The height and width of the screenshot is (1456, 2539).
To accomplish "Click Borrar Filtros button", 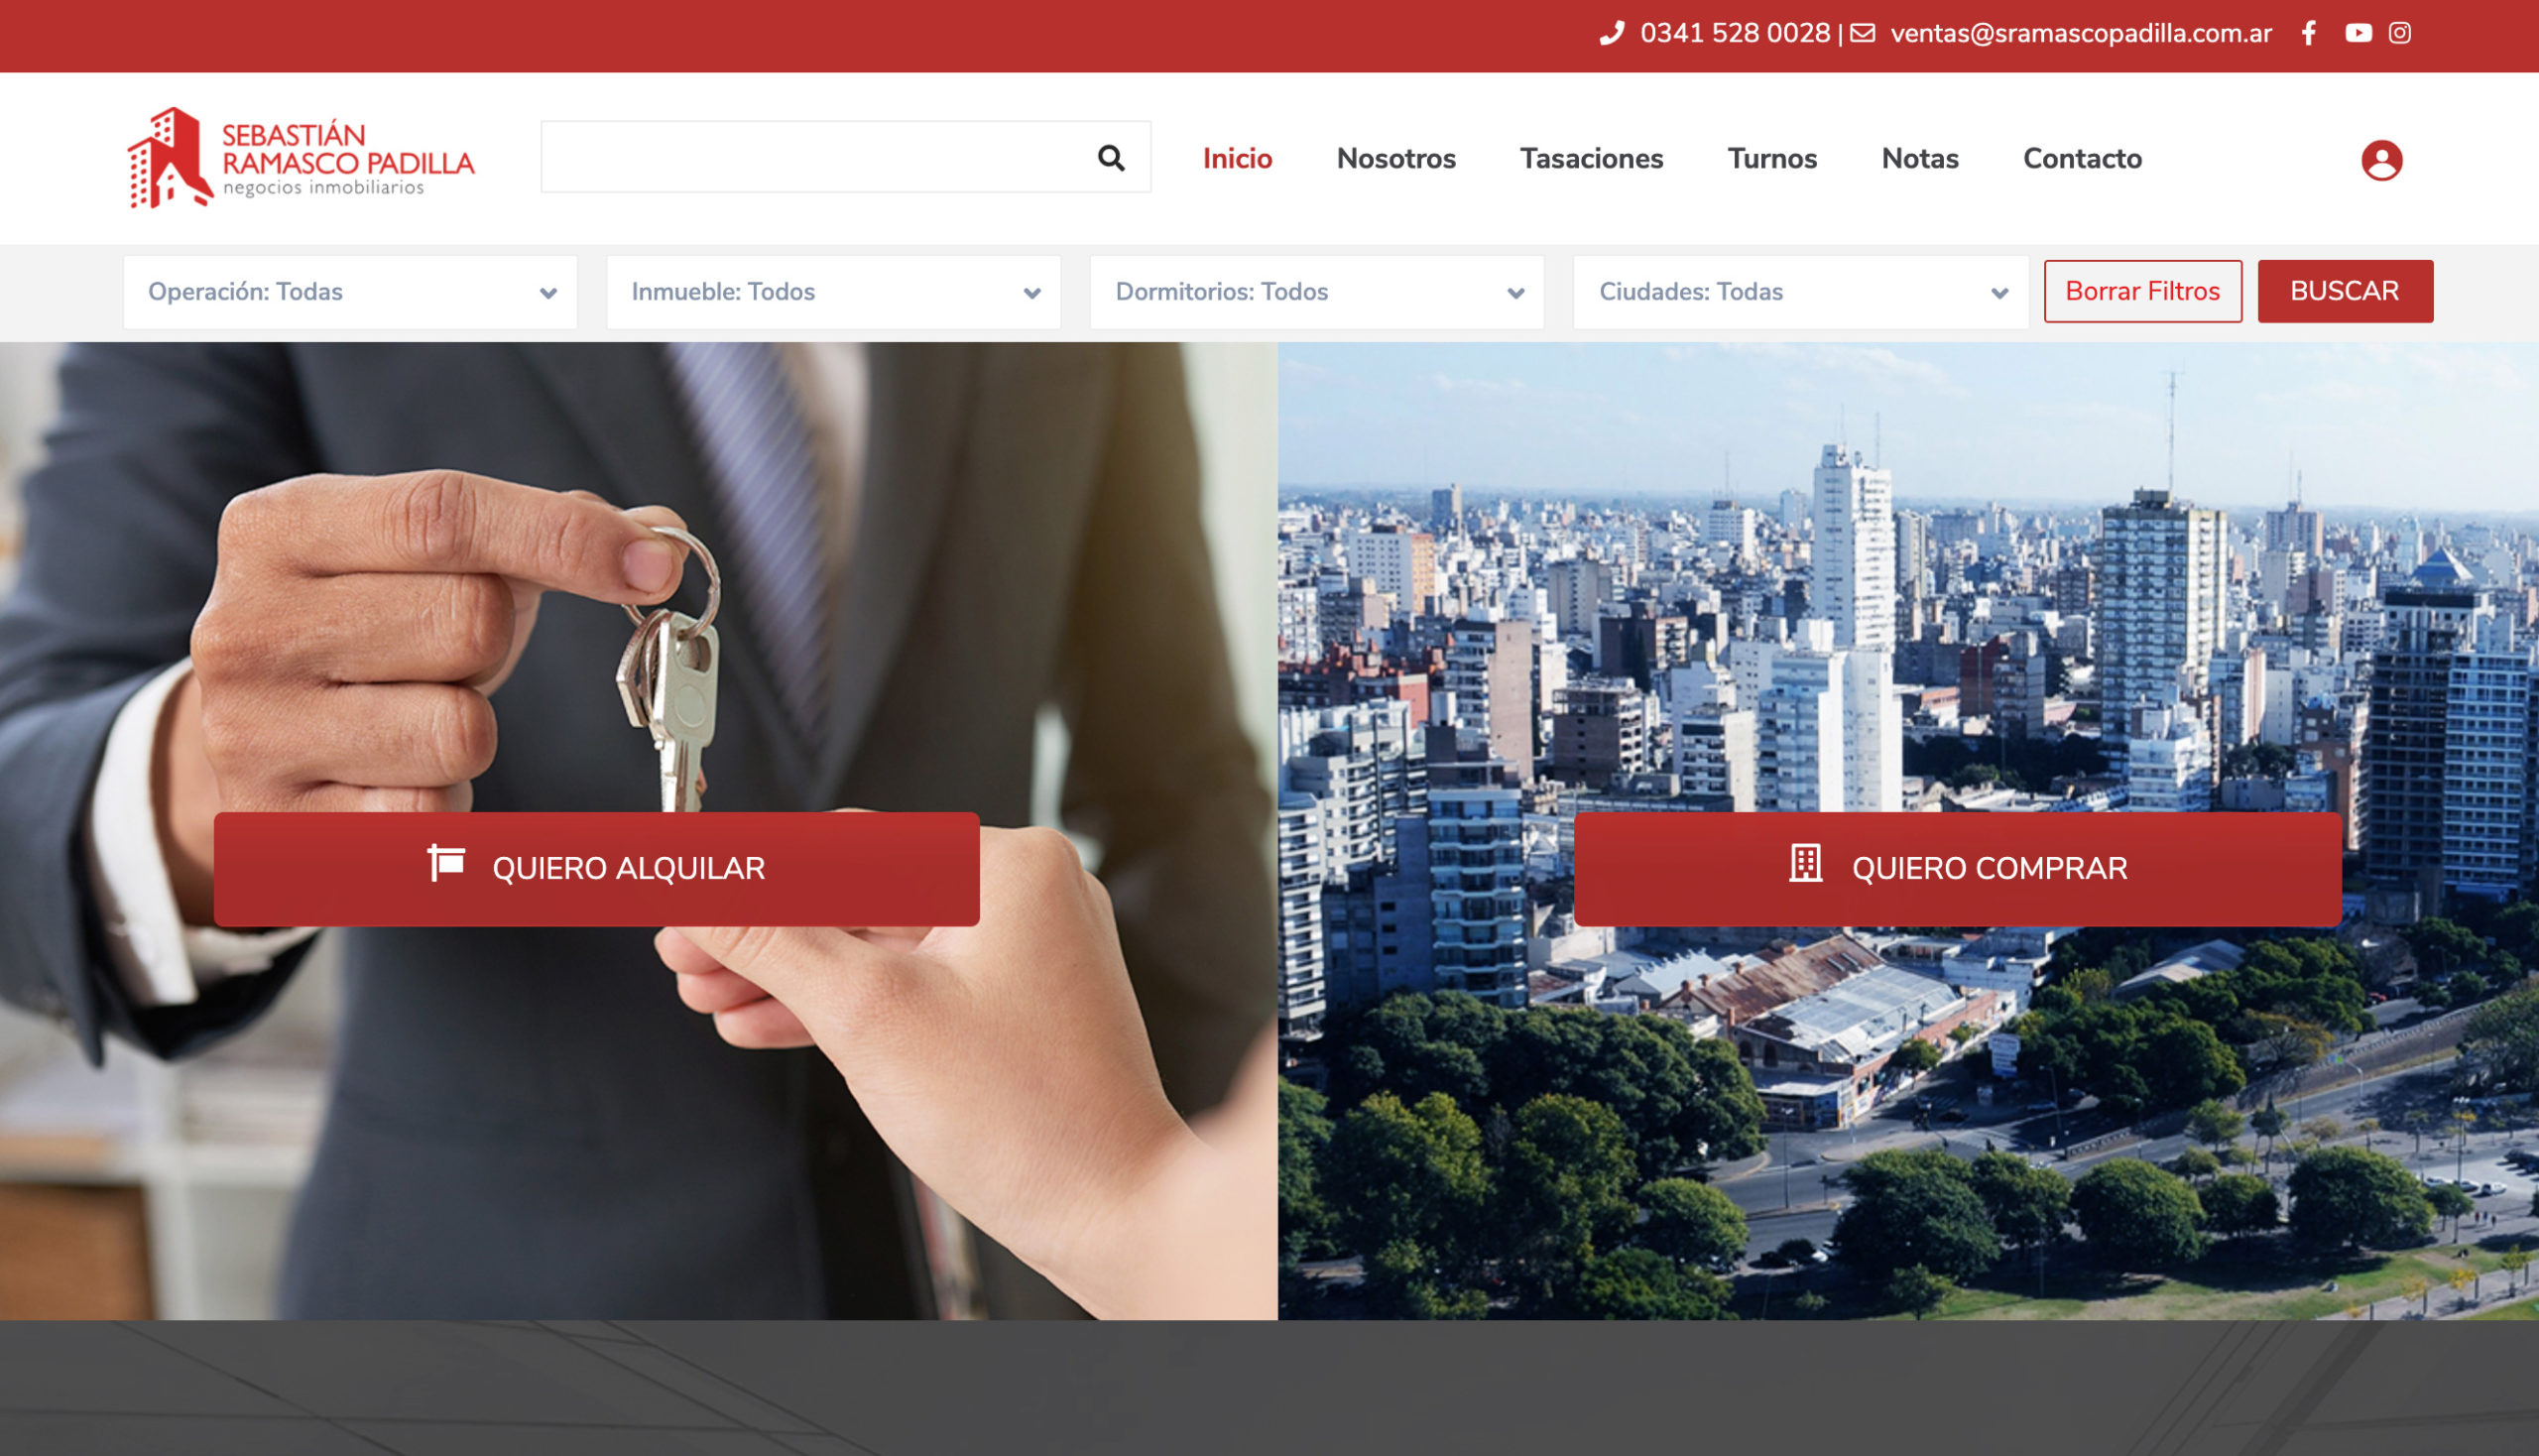I will [2142, 291].
